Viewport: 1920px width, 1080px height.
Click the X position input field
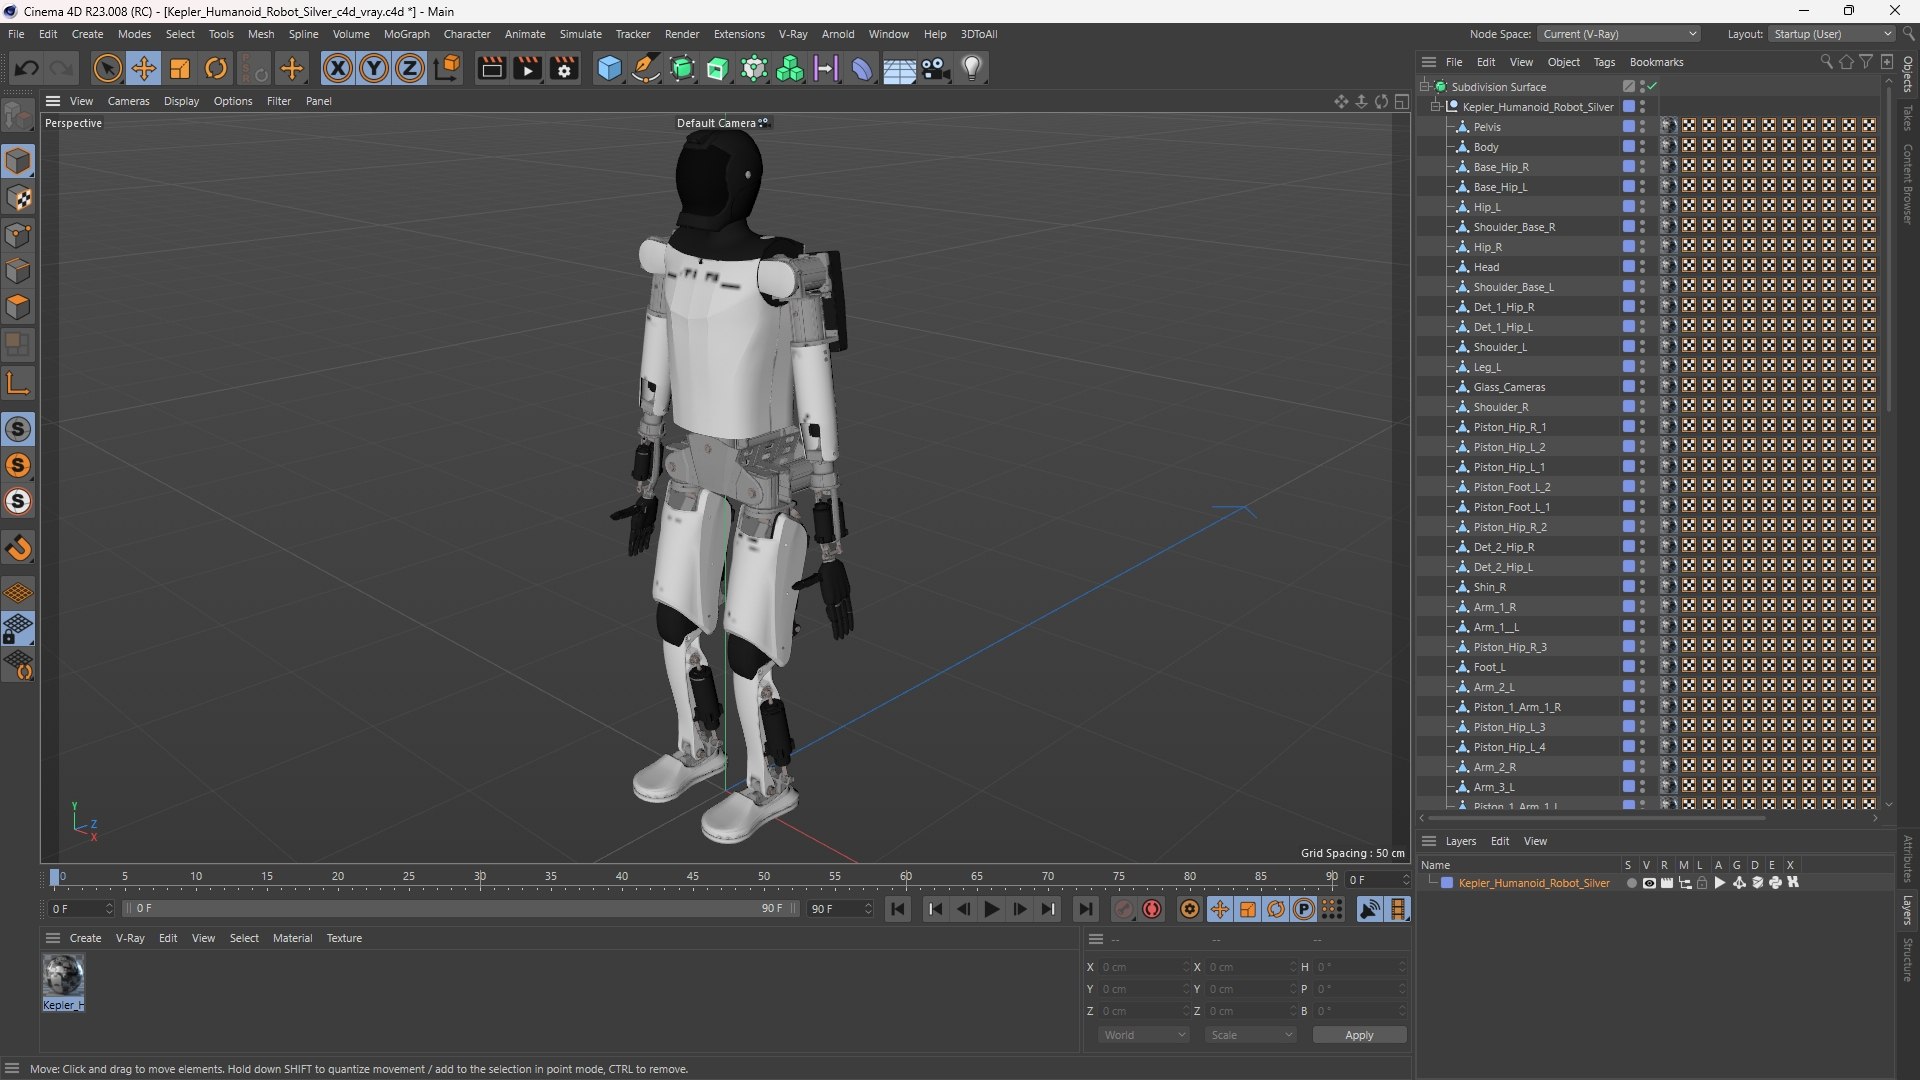[1145, 967]
